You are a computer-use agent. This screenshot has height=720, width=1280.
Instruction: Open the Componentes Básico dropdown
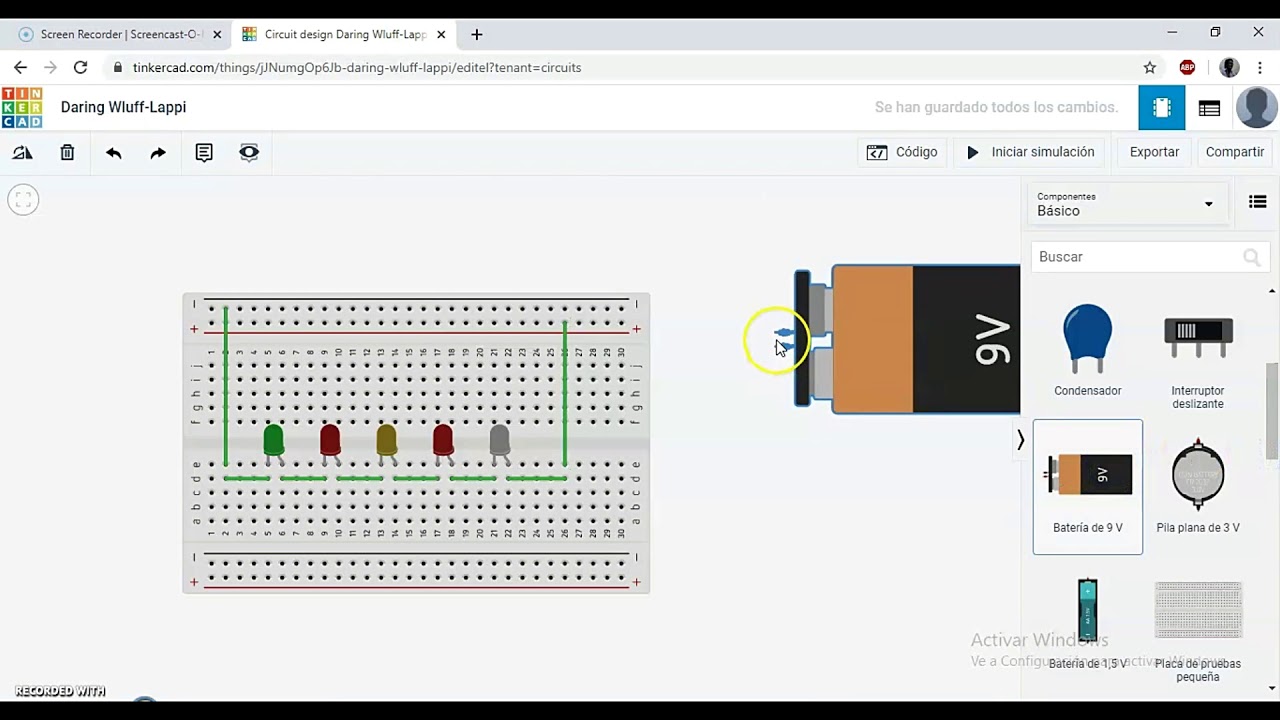pyautogui.click(x=1126, y=204)
